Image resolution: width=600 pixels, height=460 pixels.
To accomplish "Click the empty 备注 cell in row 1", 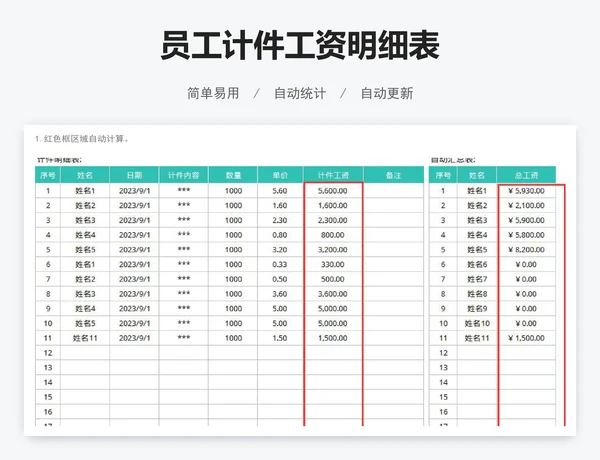I will point(393,191).
